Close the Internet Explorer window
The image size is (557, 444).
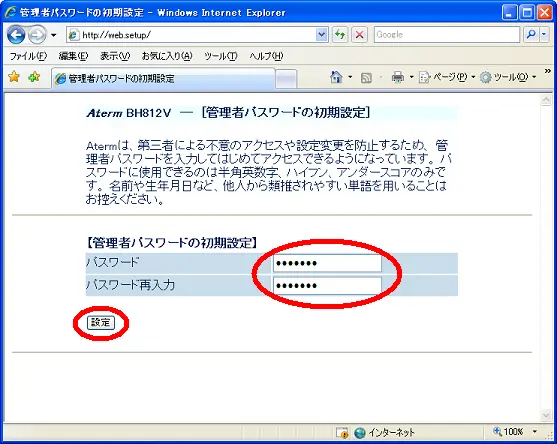545,13
